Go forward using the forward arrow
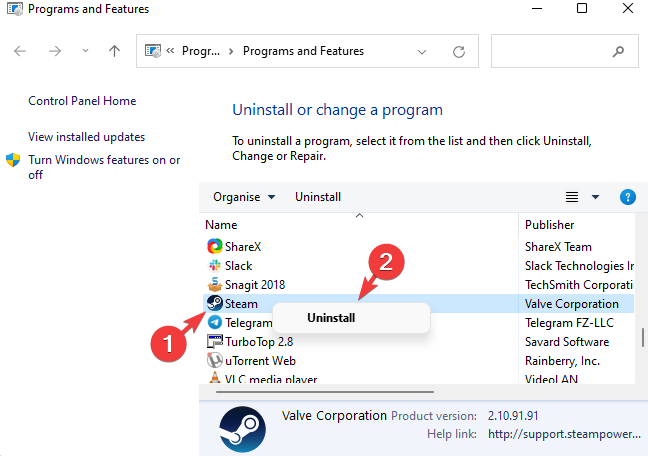 (55, 51)
